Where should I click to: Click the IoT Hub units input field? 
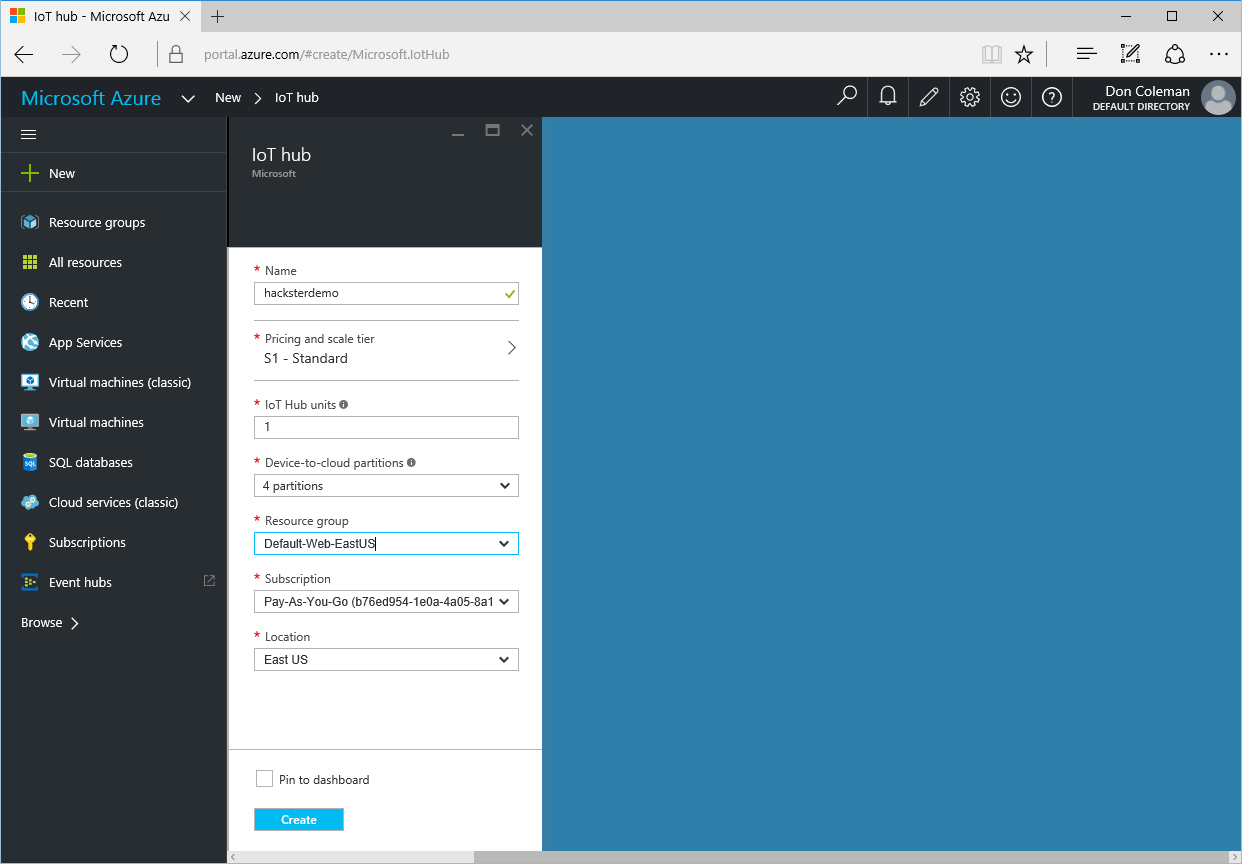coord(386,427)
